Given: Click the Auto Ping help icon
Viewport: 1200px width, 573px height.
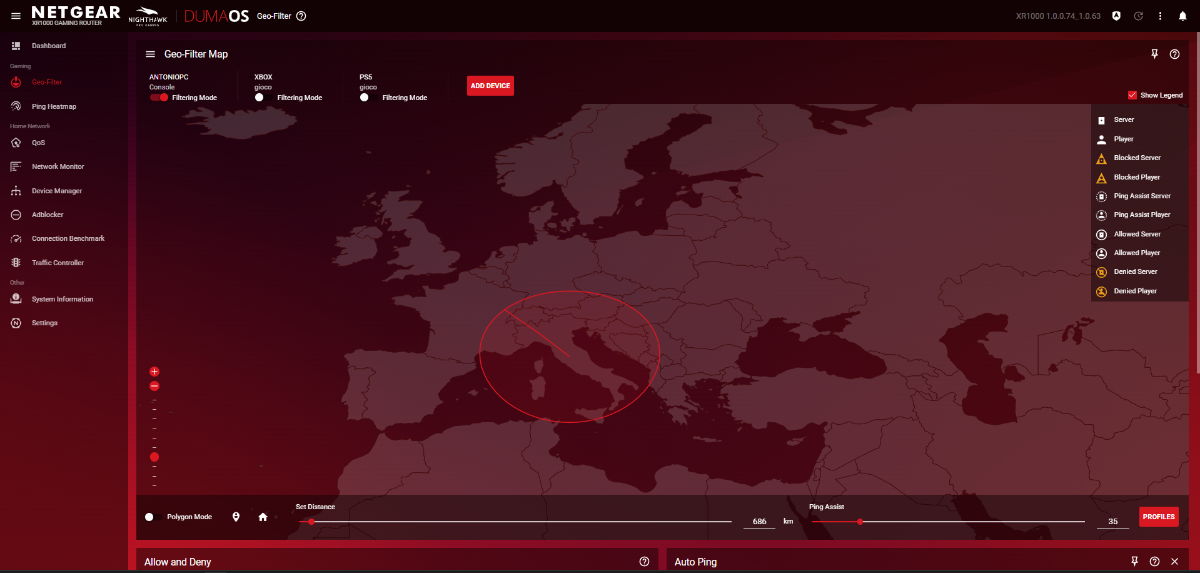Looking at the screenshot, I should pyautogui.click(x=1155, y=562).
